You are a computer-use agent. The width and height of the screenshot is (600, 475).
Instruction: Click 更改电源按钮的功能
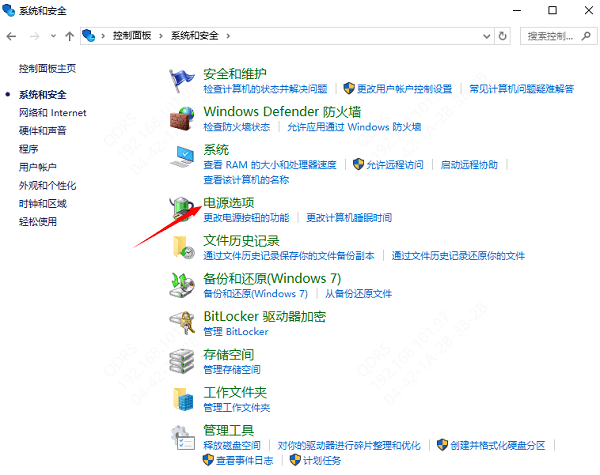(246, 217)
